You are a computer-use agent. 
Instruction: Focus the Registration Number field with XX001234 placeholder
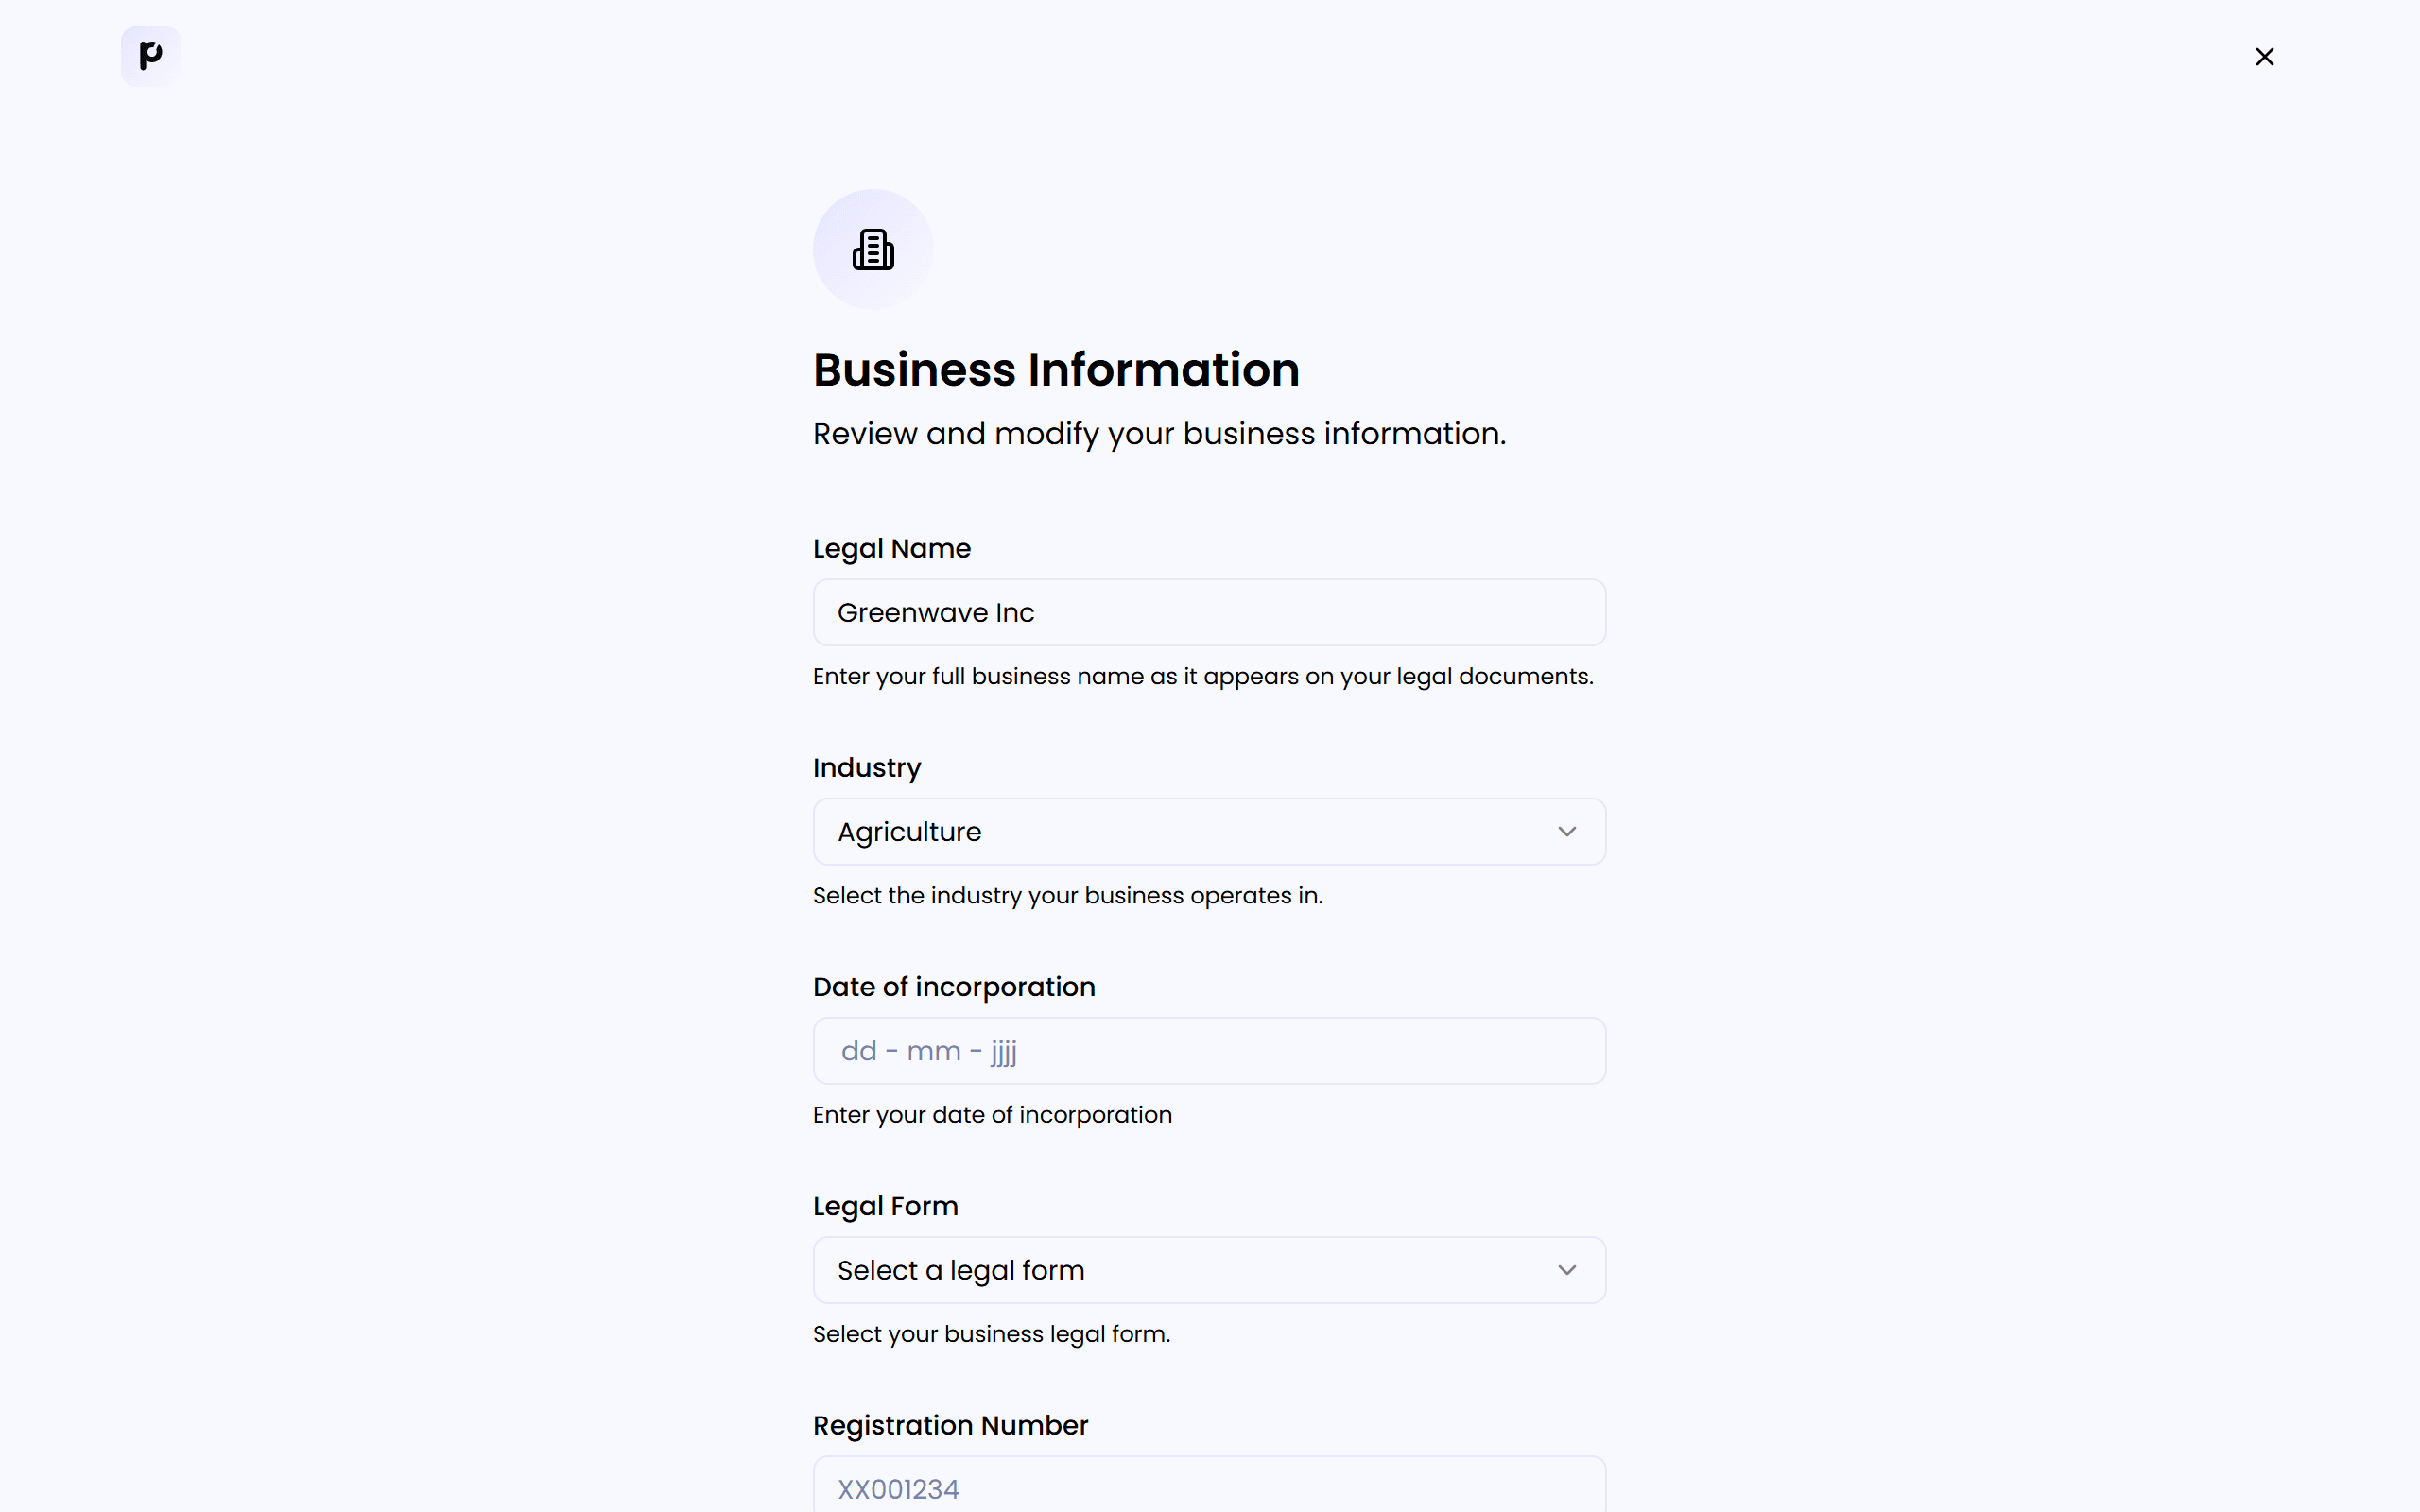1207,1488
